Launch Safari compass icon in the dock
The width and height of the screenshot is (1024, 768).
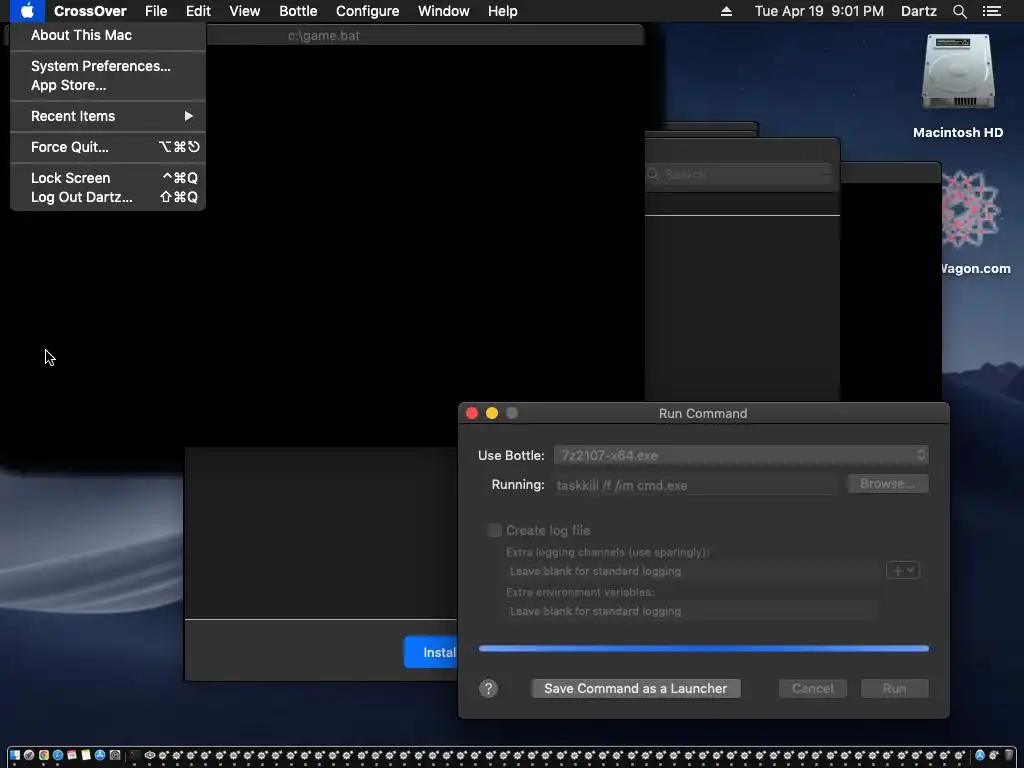coord(57,755)
